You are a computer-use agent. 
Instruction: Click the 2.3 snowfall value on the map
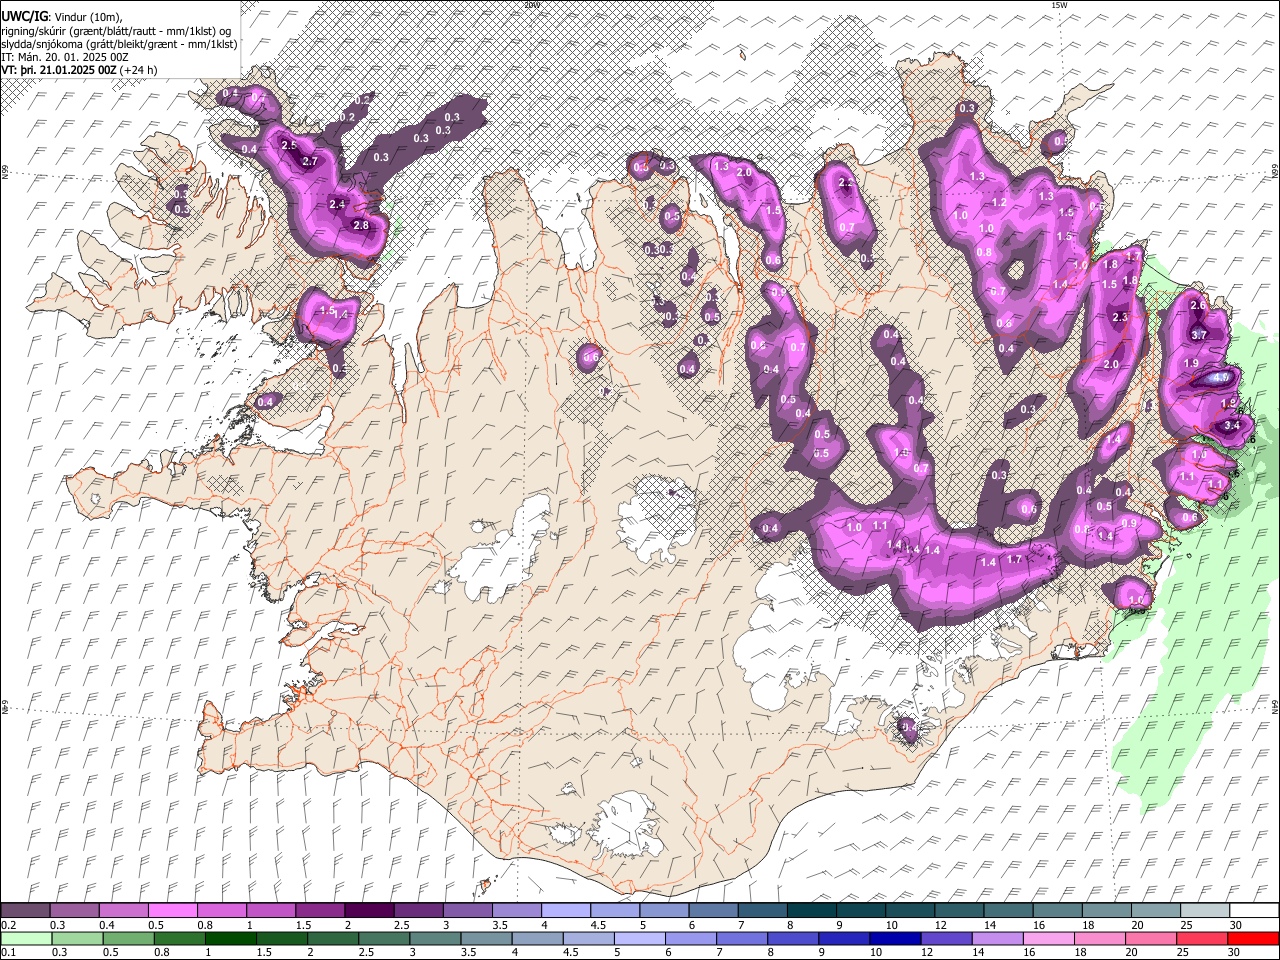[1120, 318]
